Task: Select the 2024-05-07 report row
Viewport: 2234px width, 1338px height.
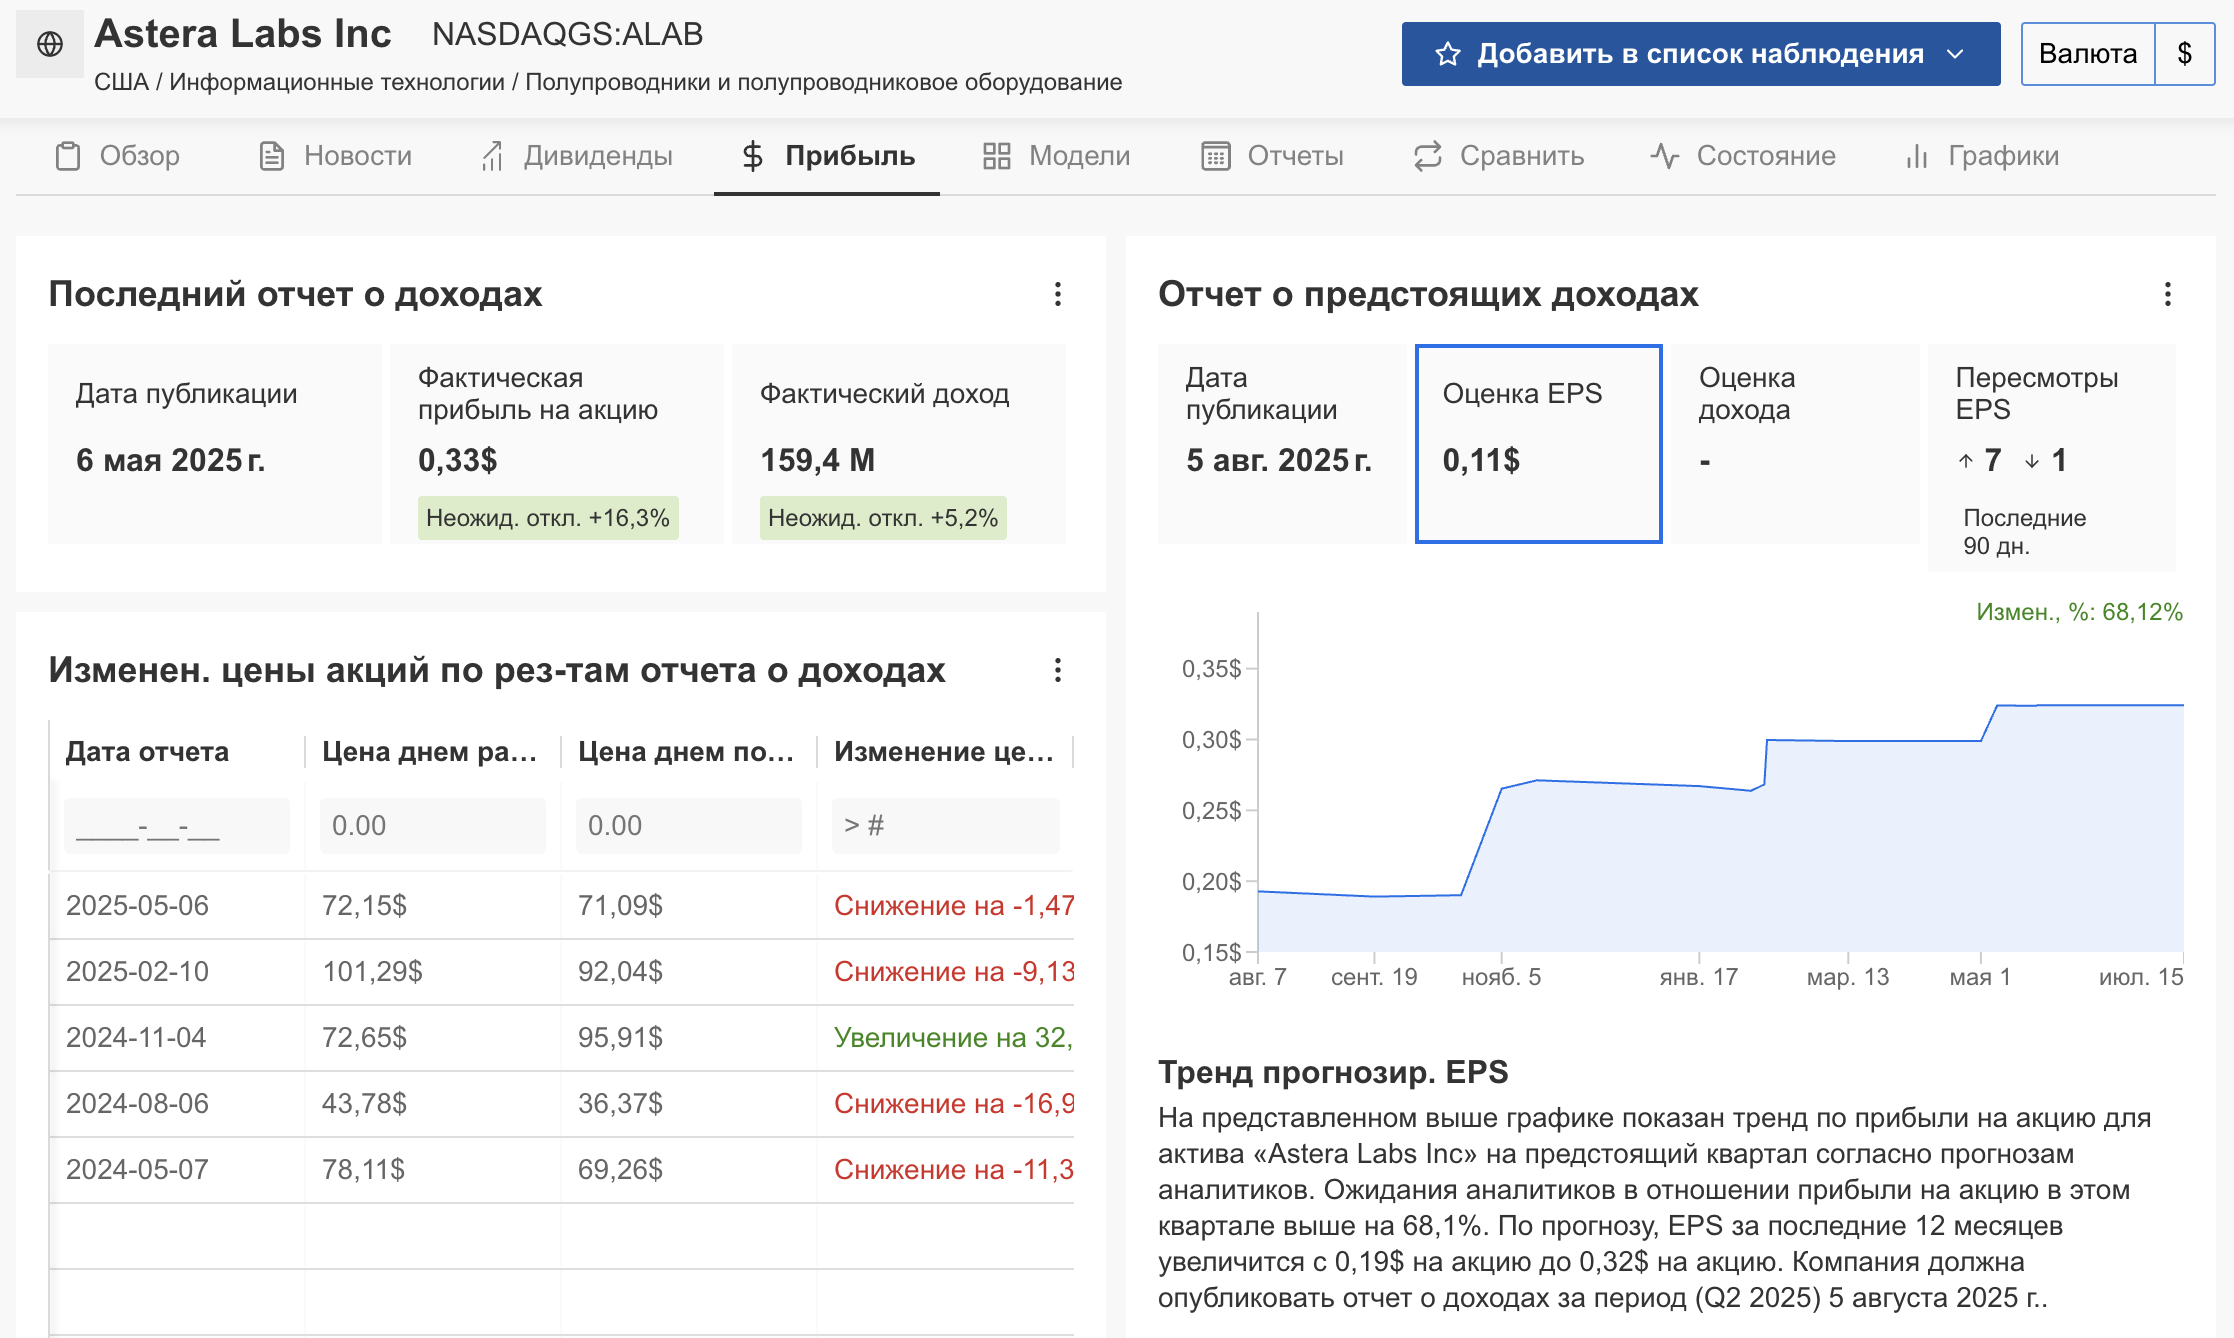Action: click(x=562, y=1170)
